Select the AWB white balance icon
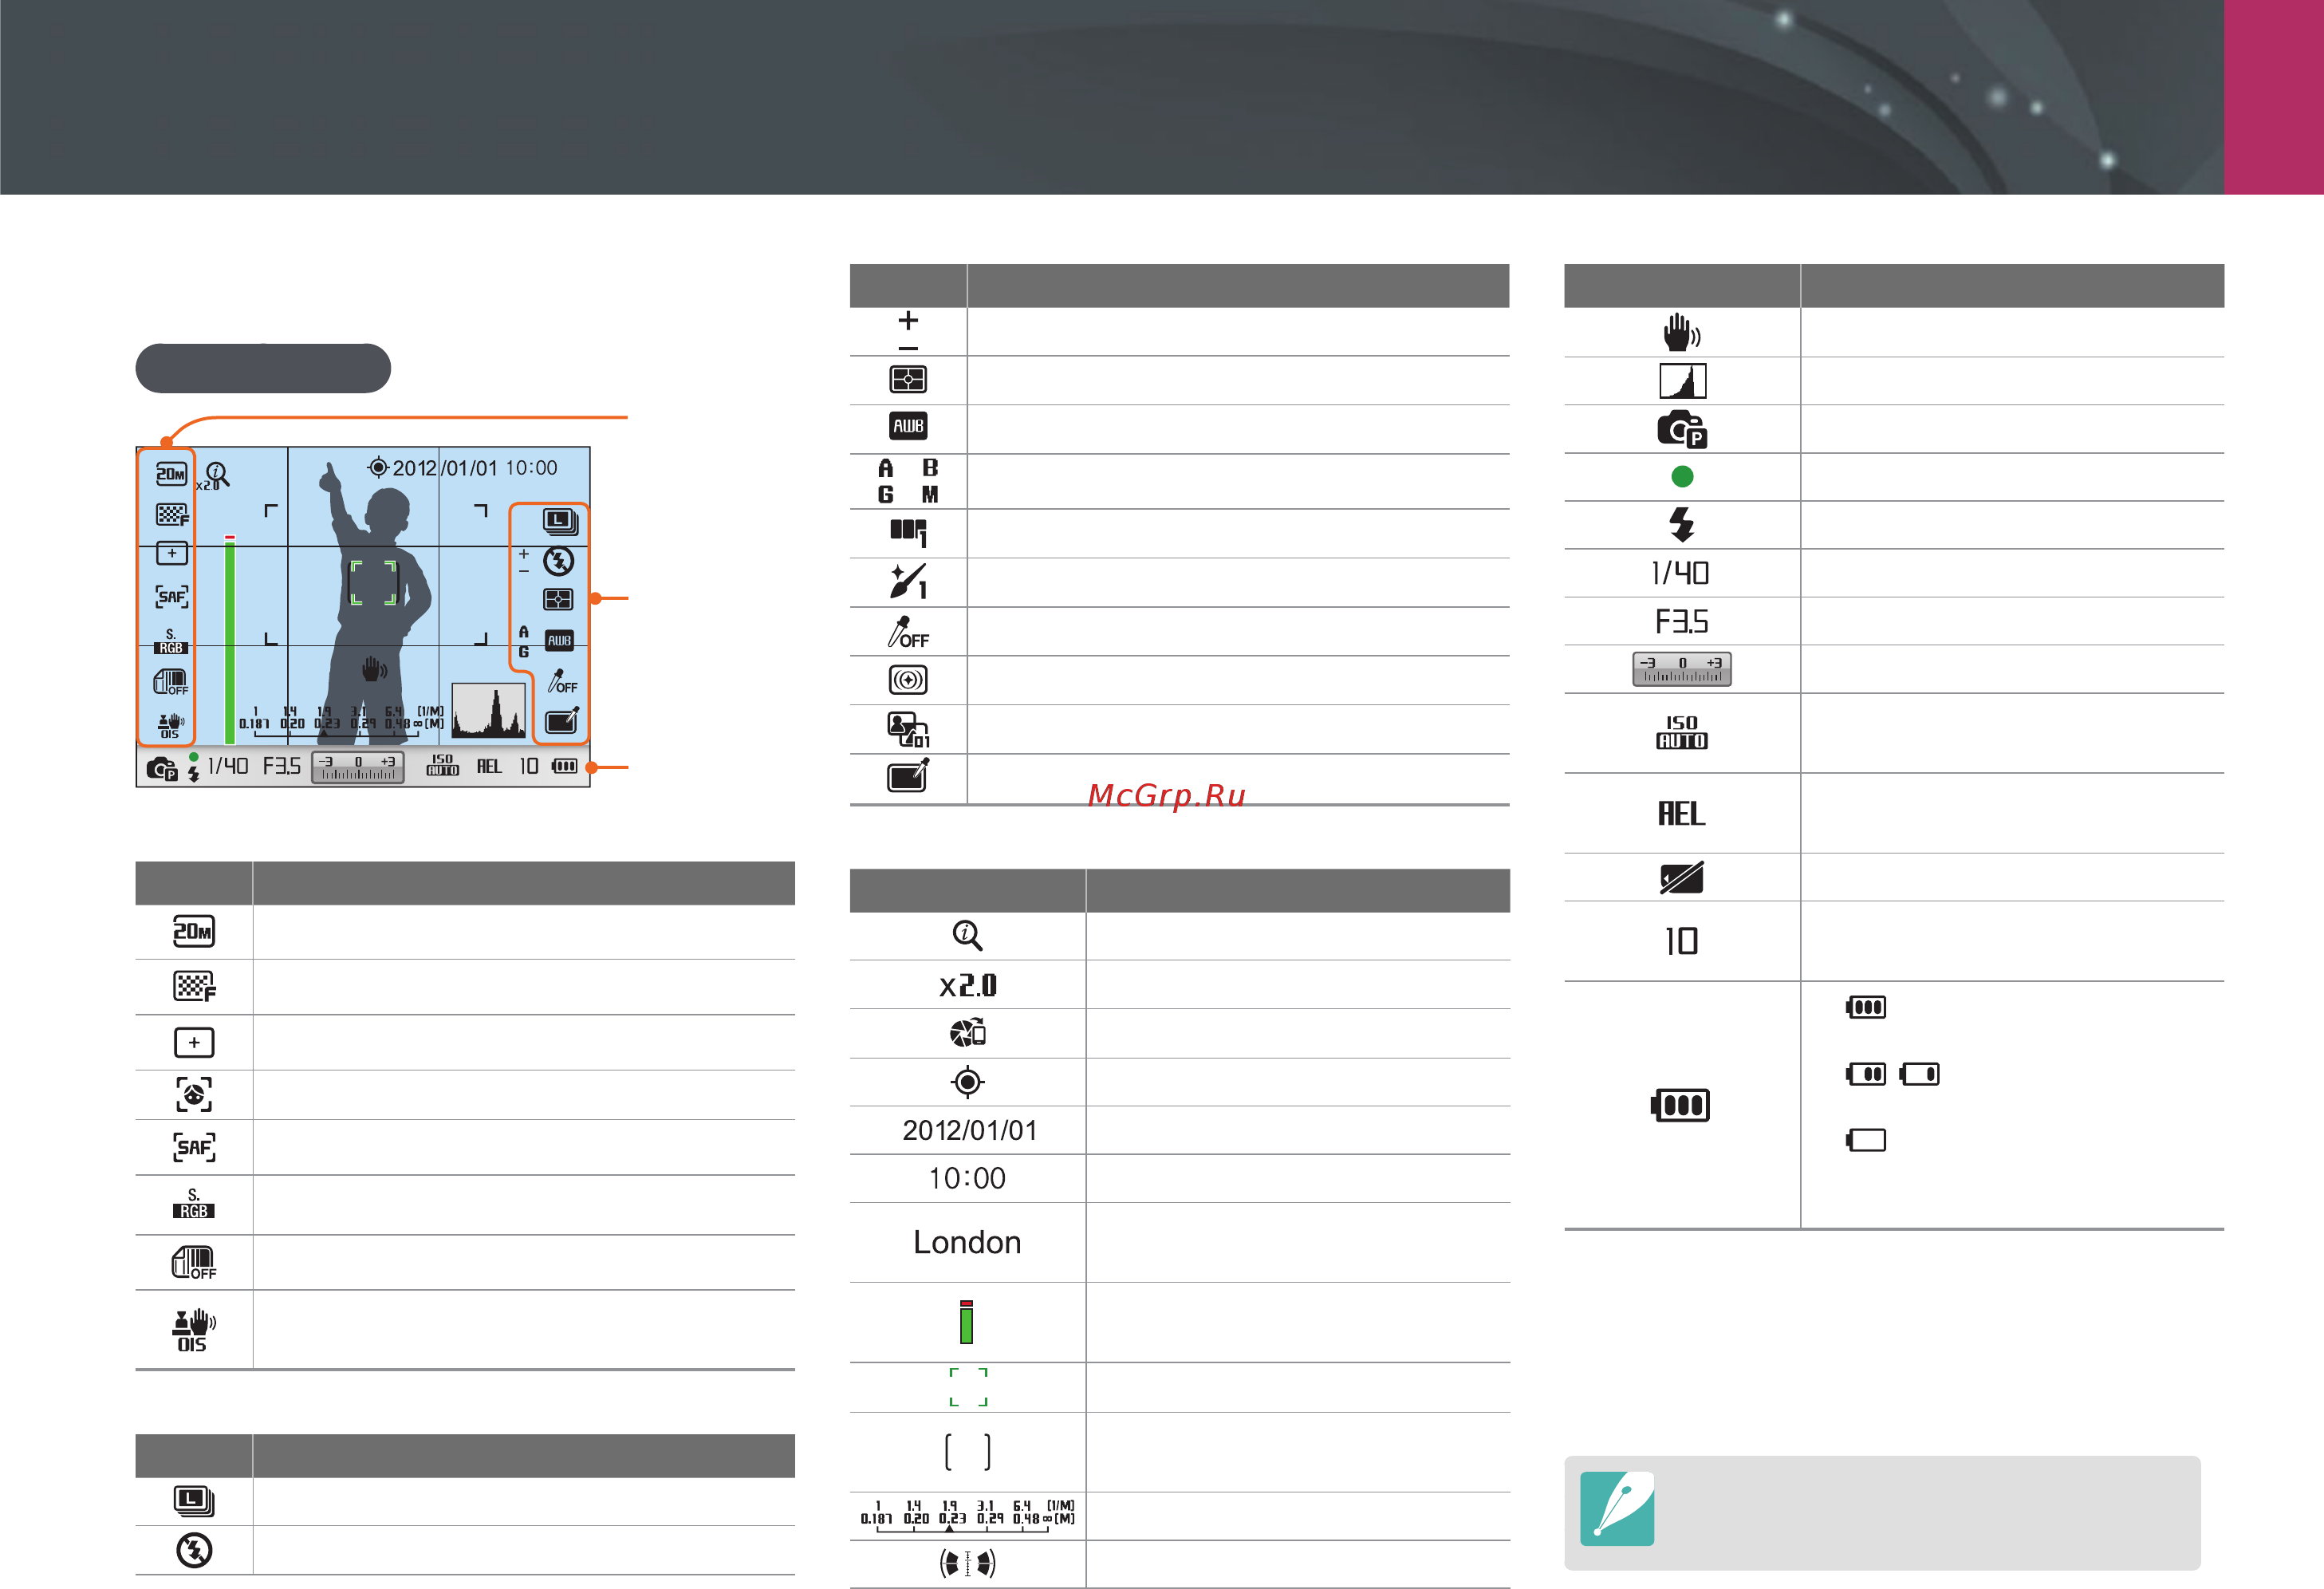The width and height of the screenshot is (2324, 1589). 908,426
